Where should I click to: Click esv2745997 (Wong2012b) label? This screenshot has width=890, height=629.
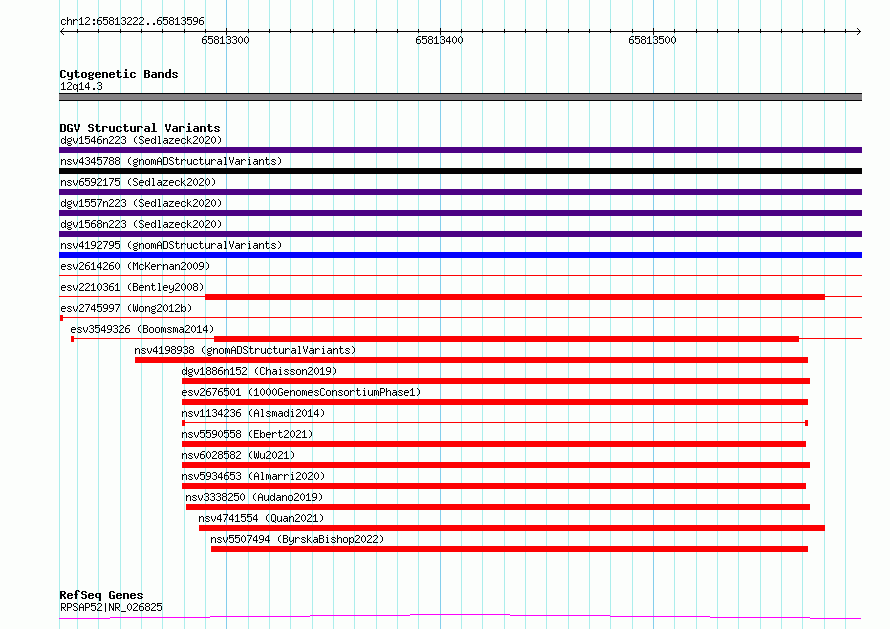(126, 308)
